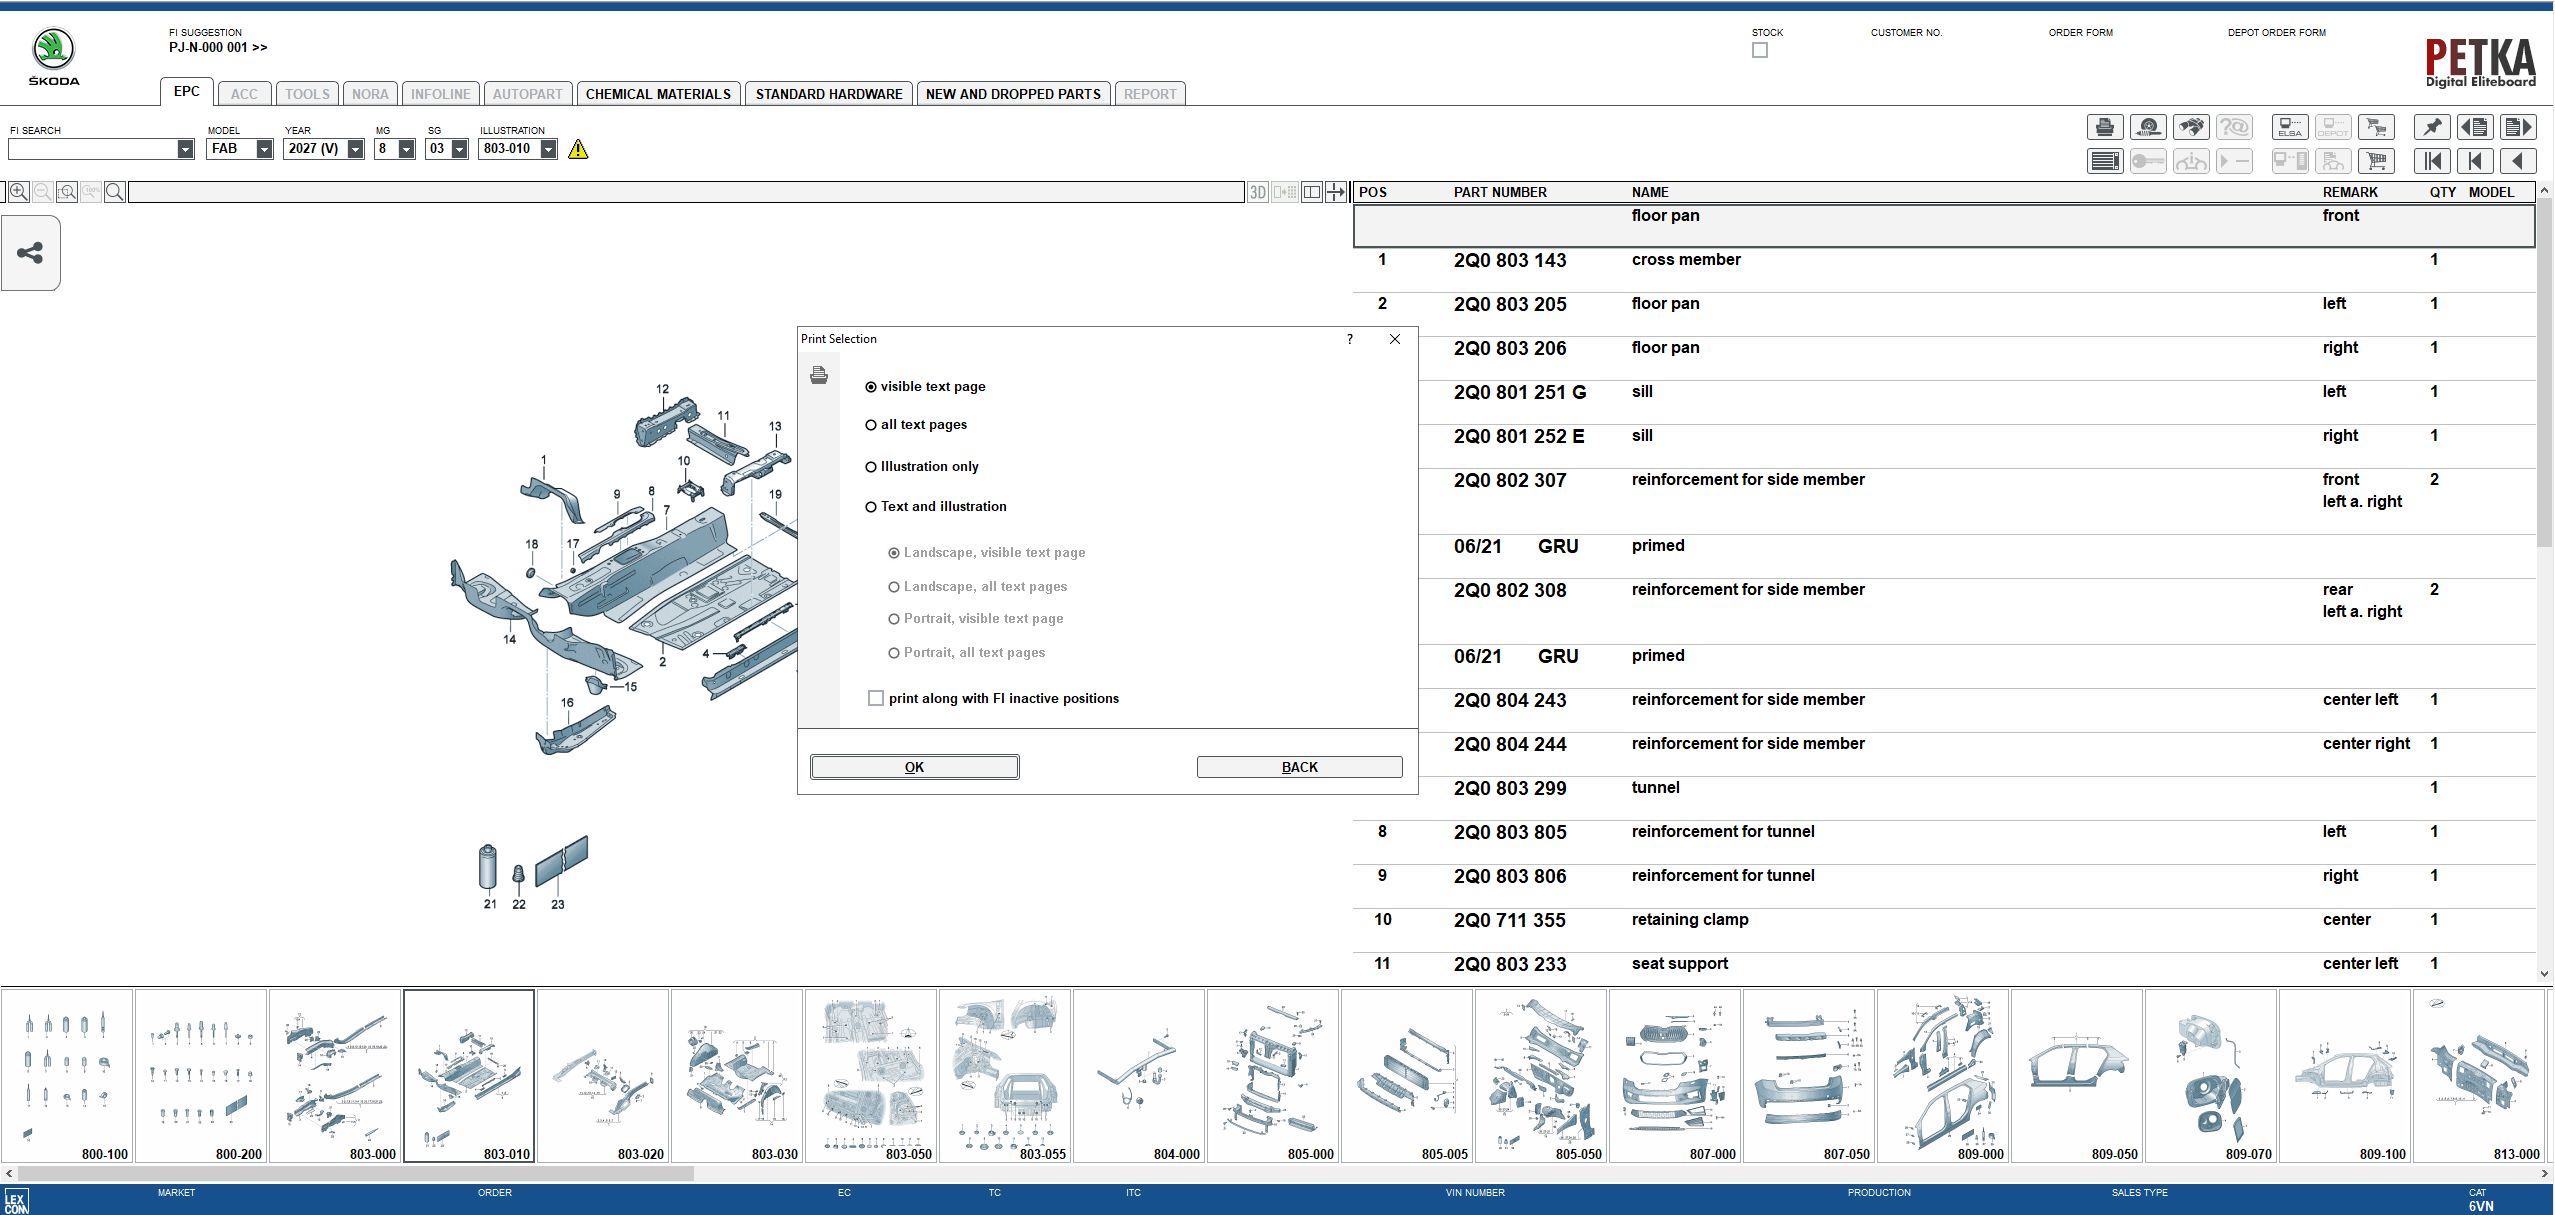Click the pushpin icon

(2432, 127)
